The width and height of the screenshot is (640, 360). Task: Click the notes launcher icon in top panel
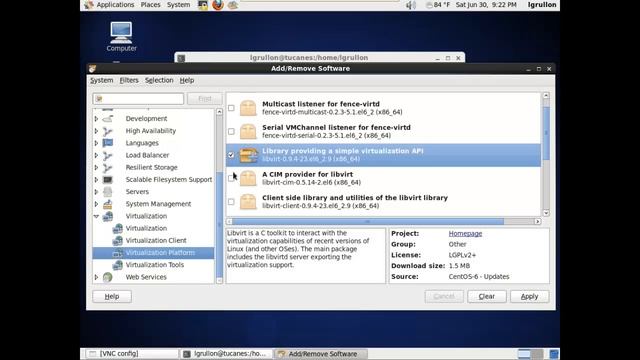pyautogui.click(x=233, y=5)
